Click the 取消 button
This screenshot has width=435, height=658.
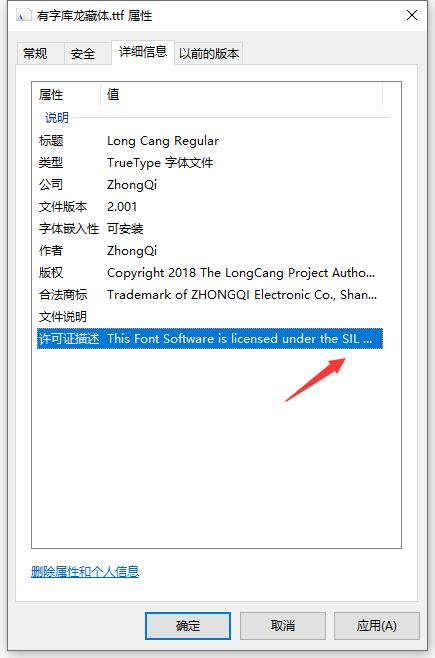(283, 626)
